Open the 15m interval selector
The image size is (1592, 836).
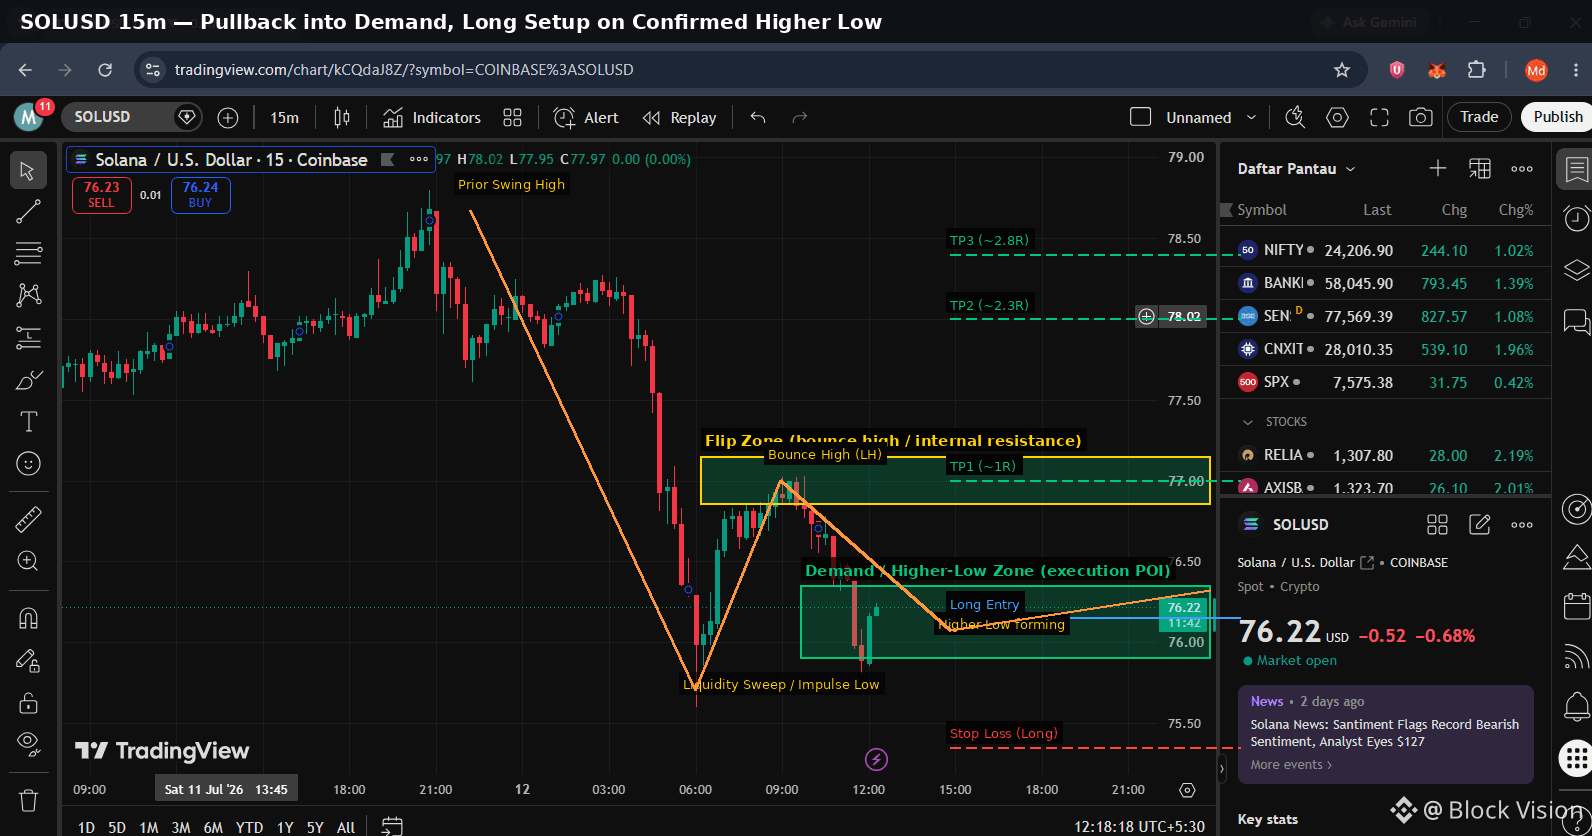tap(284, 118)
